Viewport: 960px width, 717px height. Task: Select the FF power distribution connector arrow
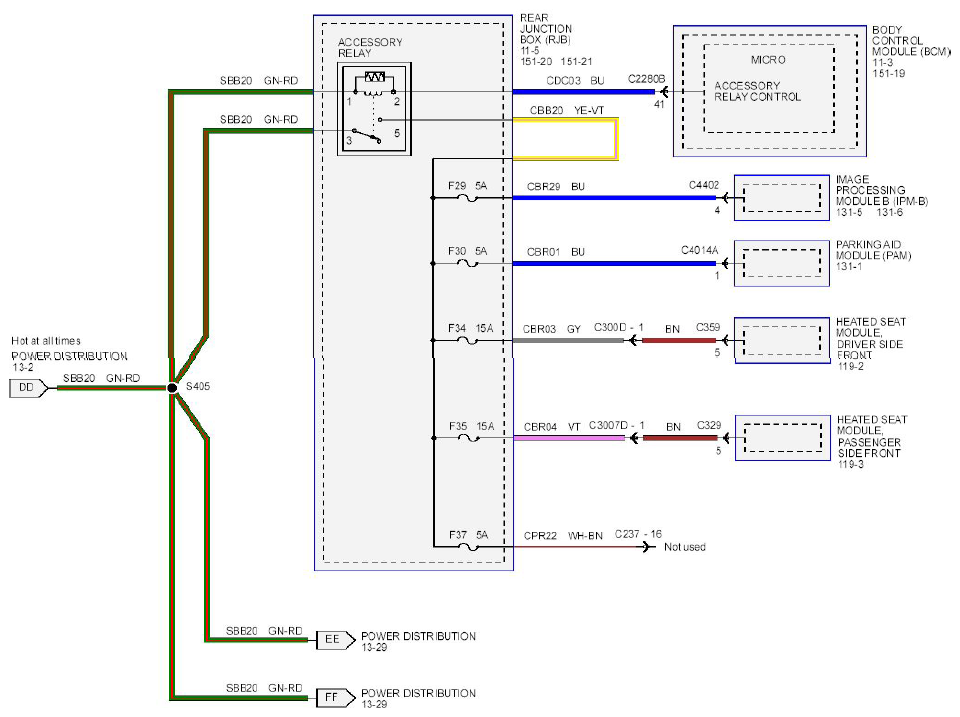[336, 697]
